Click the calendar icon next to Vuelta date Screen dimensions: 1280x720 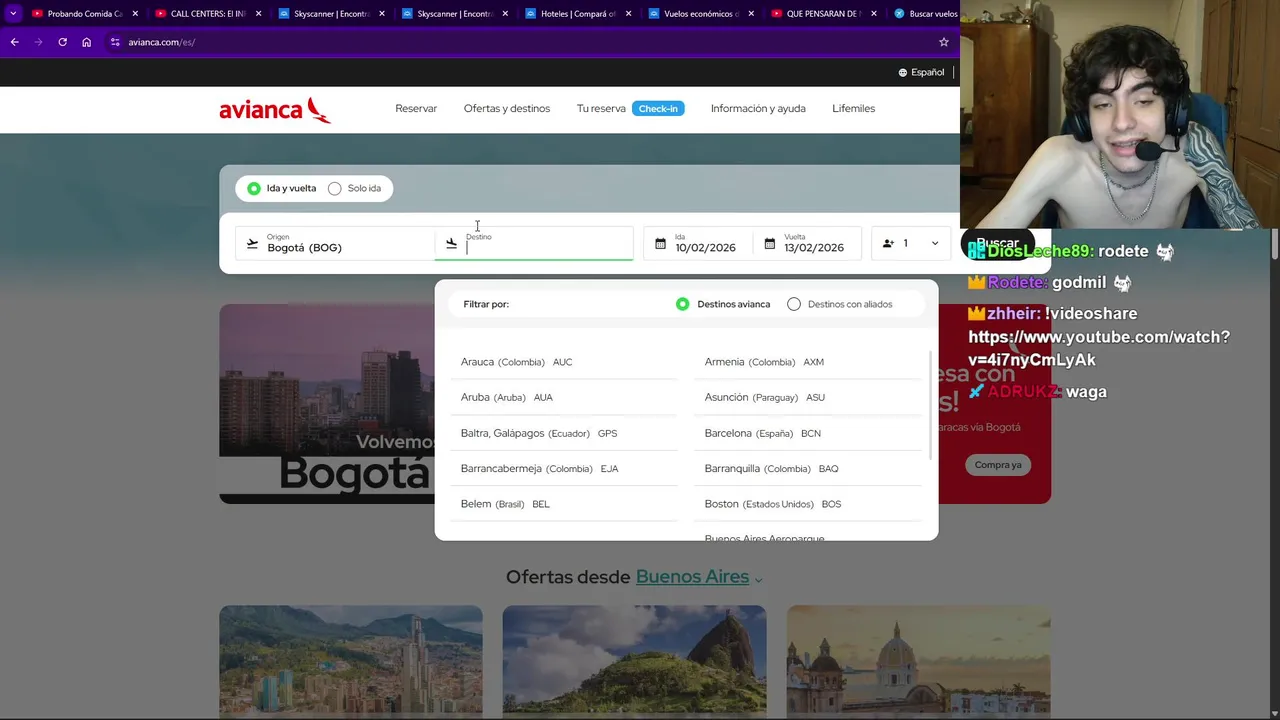[769, 243]
